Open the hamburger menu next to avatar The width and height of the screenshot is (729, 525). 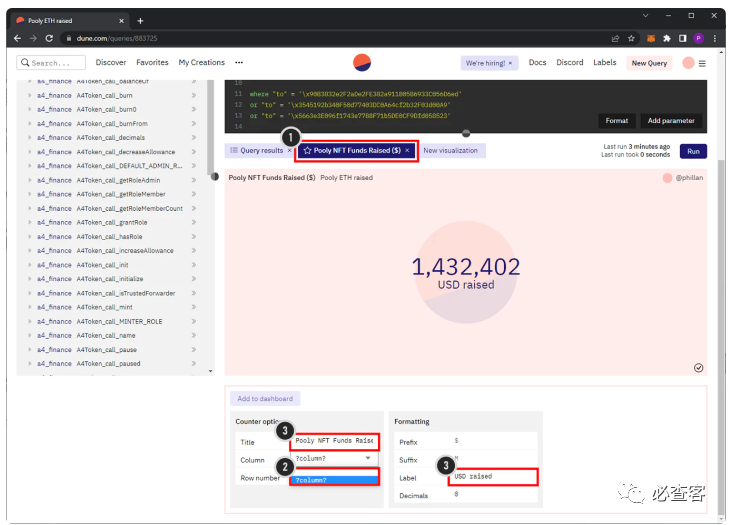[x=702, y=63]
